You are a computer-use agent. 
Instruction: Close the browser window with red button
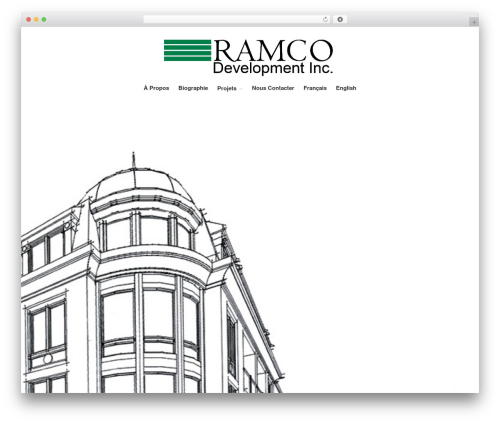tap(29, 20)
